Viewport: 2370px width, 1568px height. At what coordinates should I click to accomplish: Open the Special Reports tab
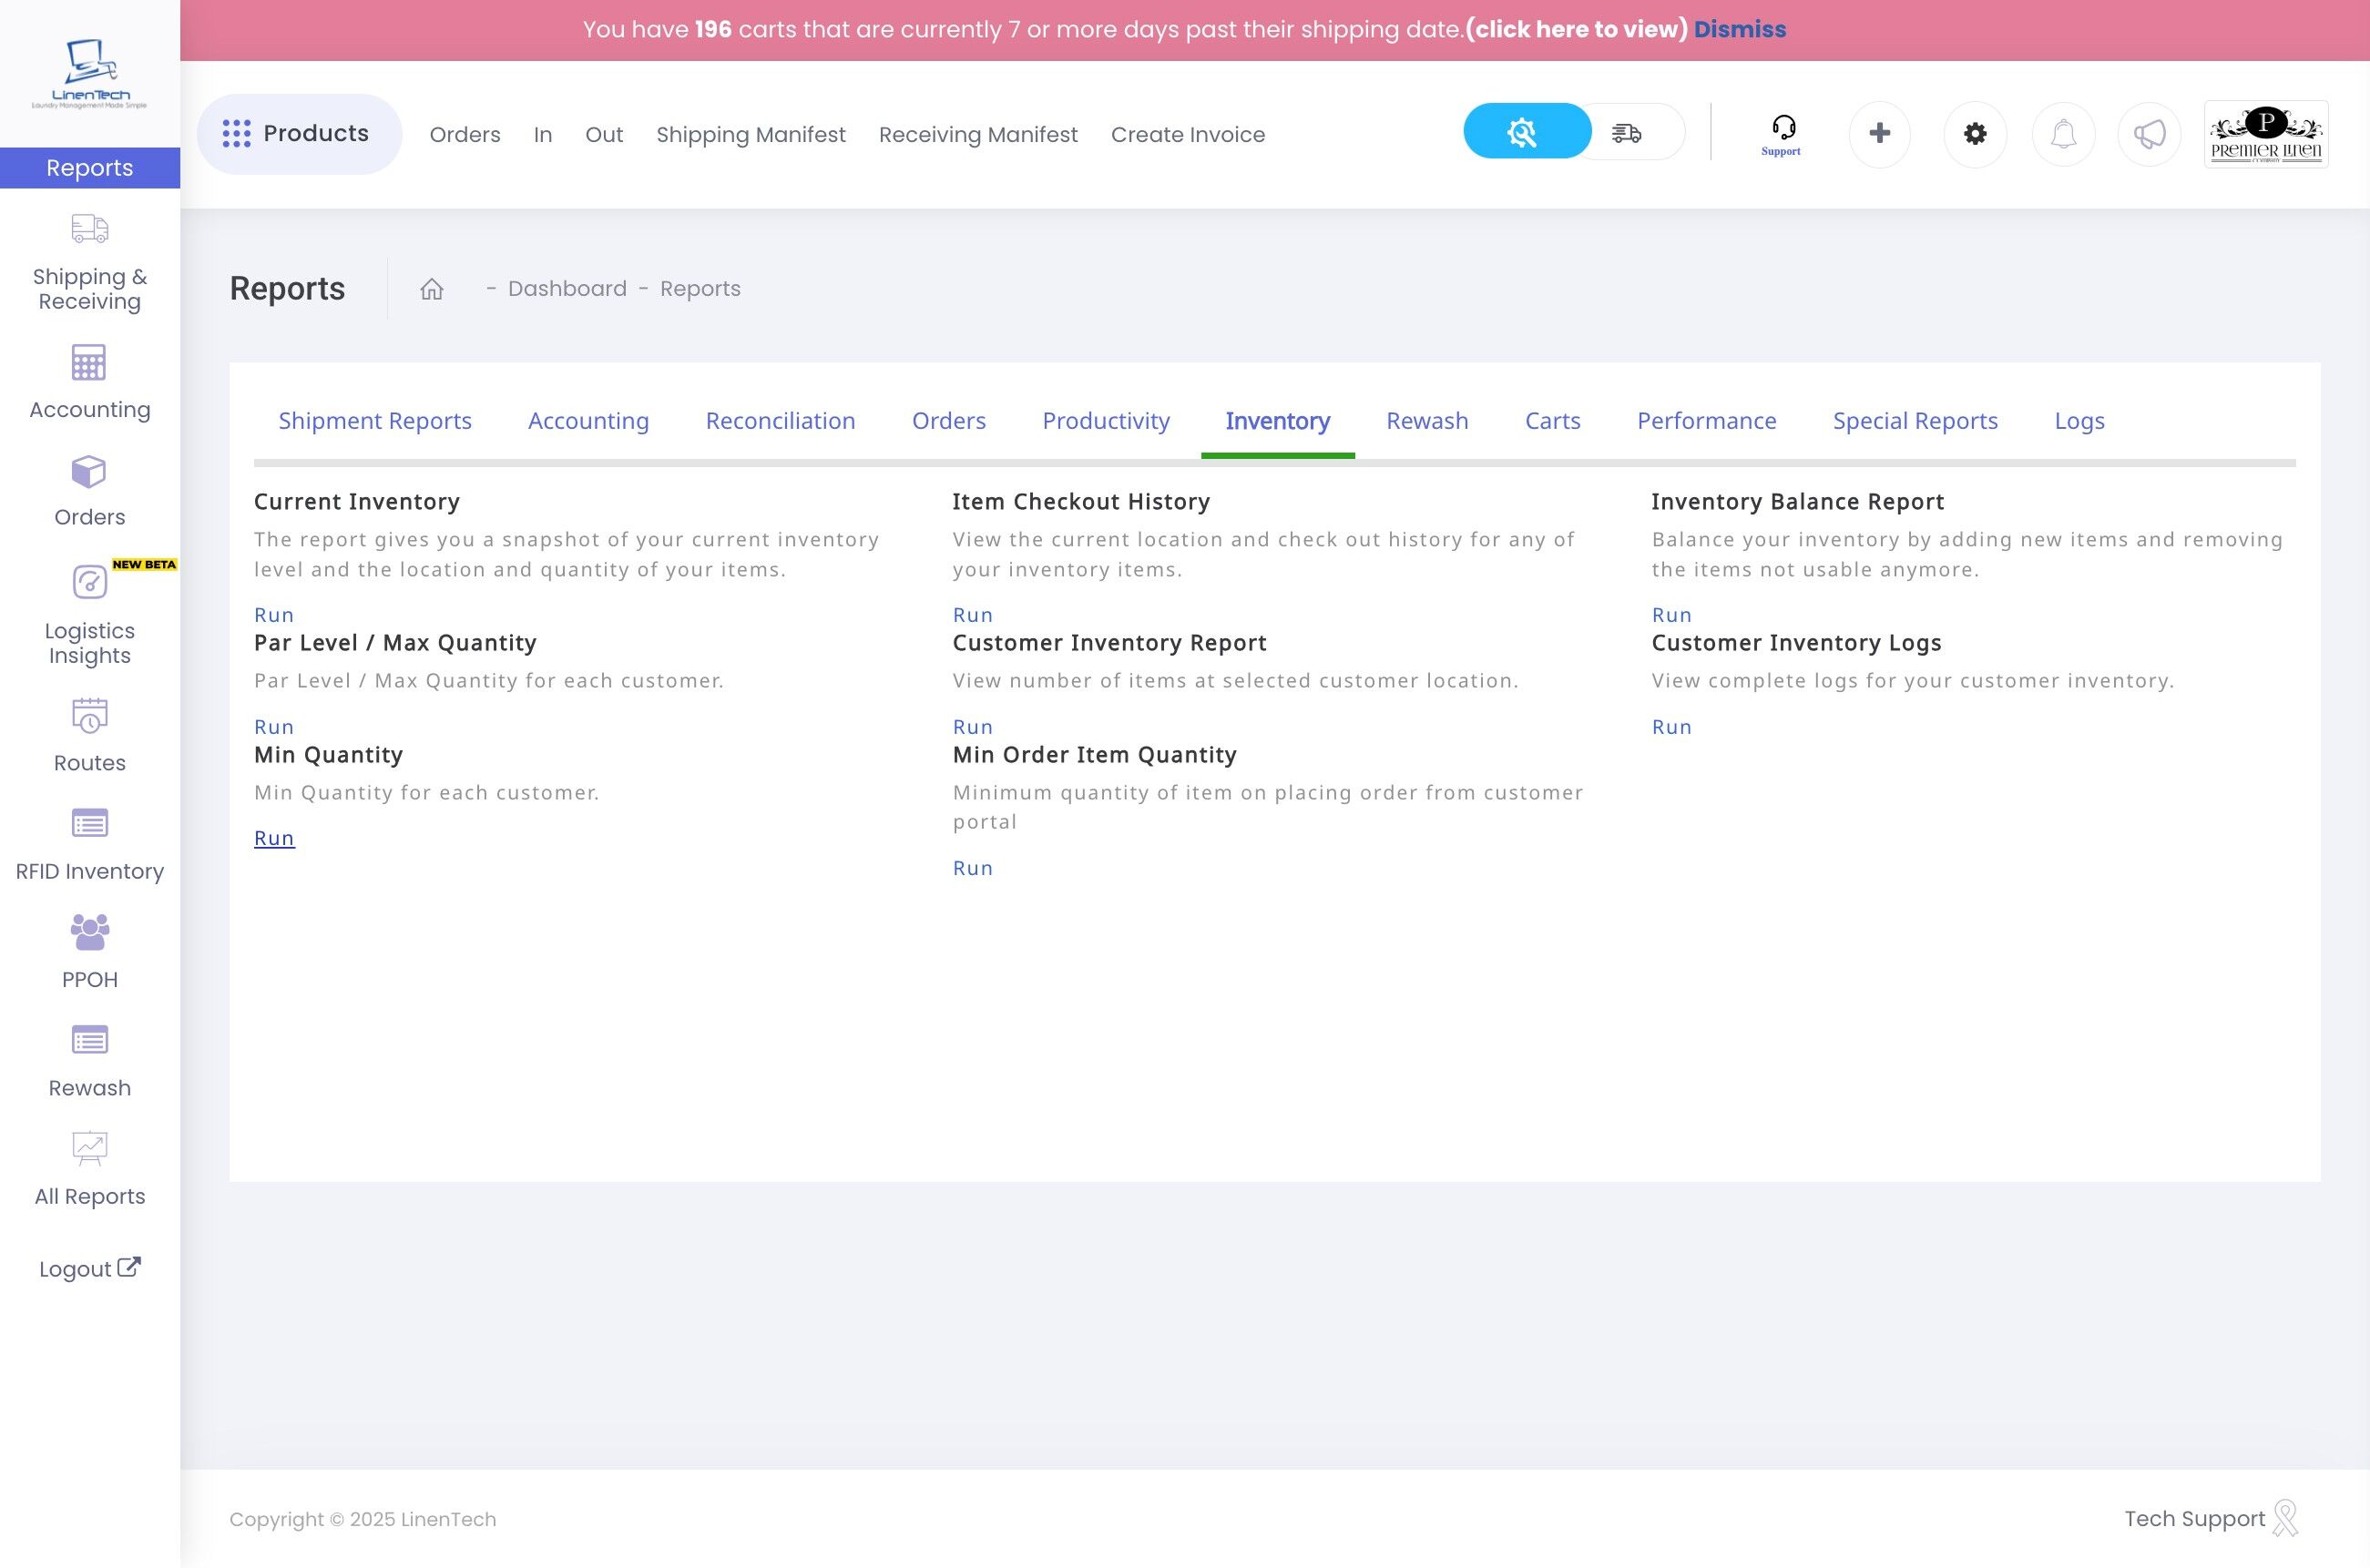(x=1914, y=421)
